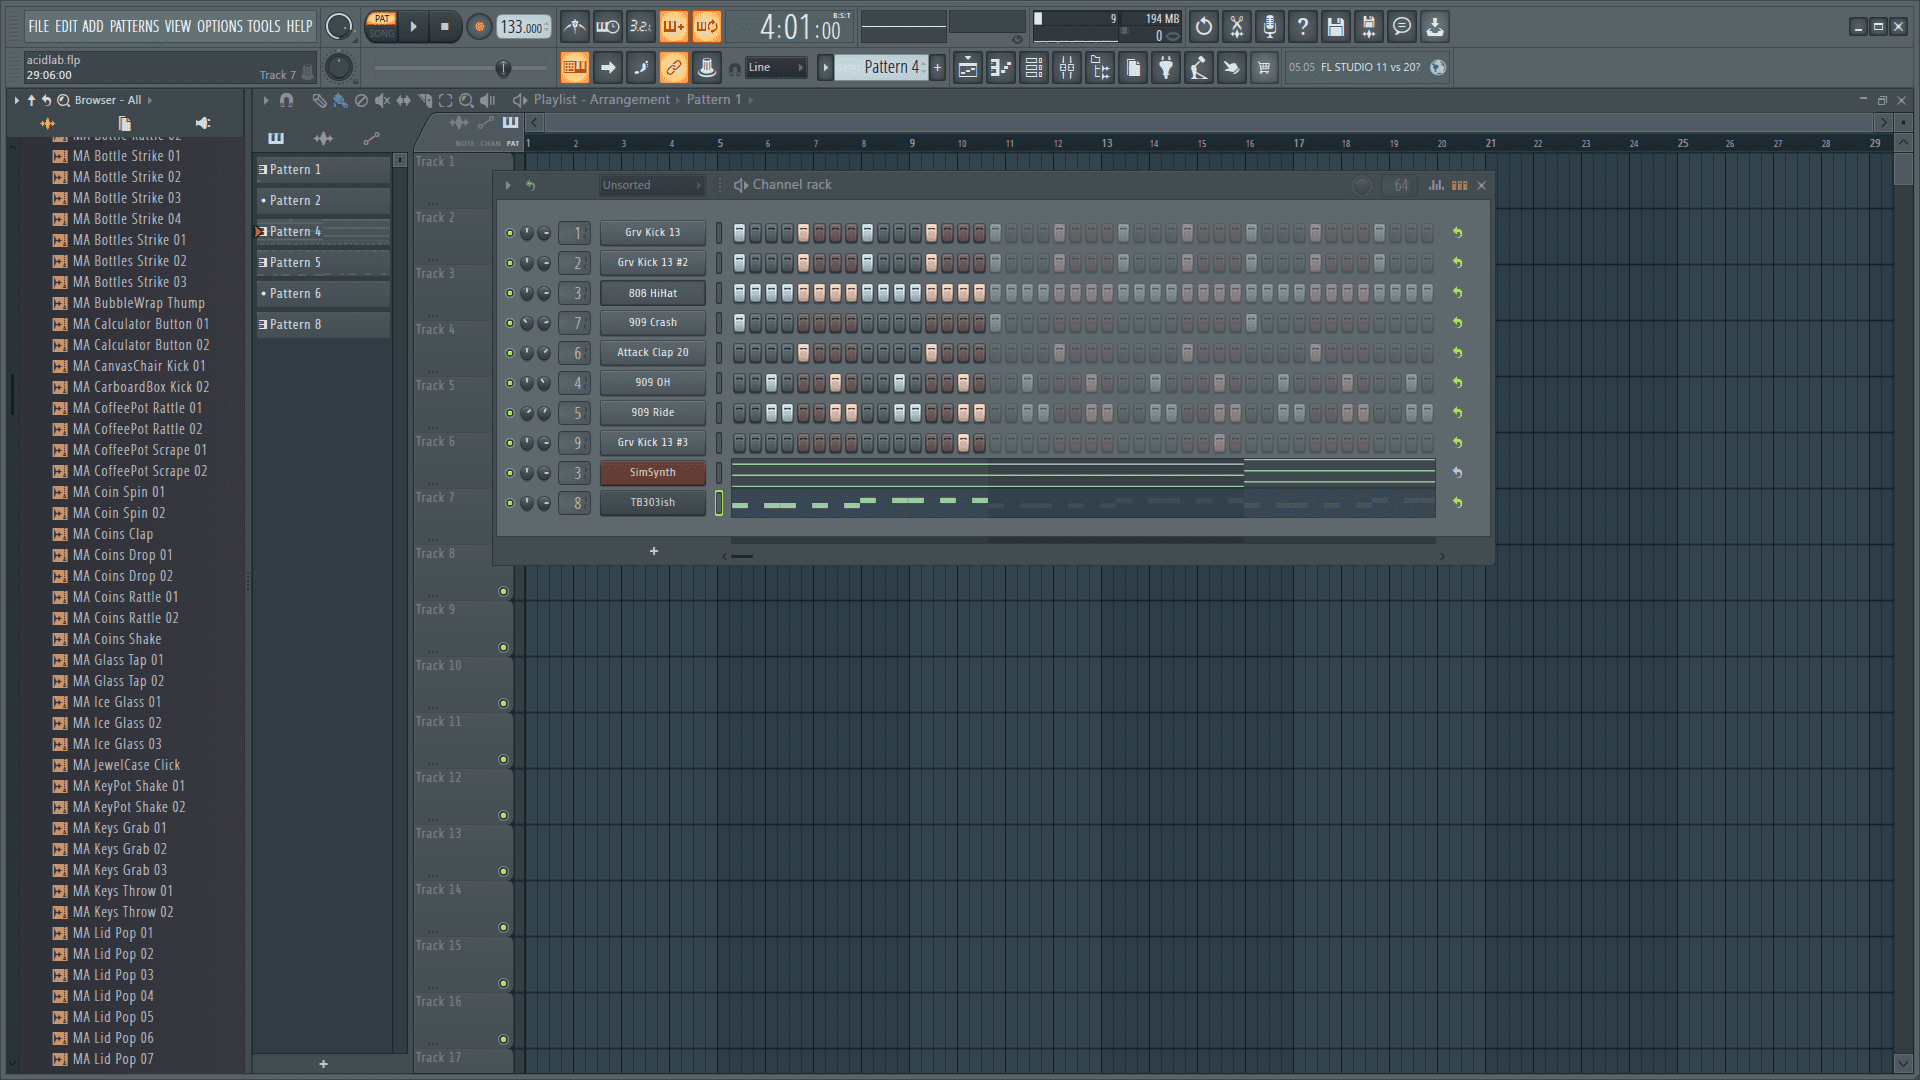This screenshot has height=1080, width=1920.
Task: Open the Line snap dropdown
Action: (776, 68)
